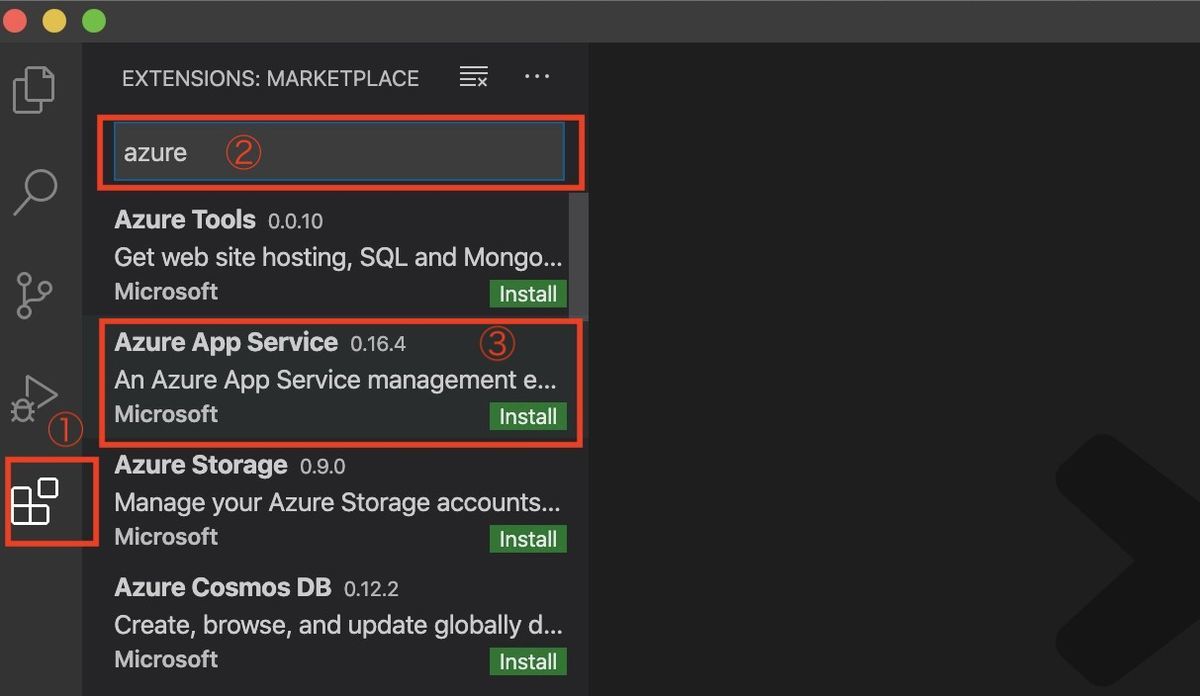Click Microsoft publisher under Azure Storage
This screenshot has height=696, width=1200.
coord(166,537)
